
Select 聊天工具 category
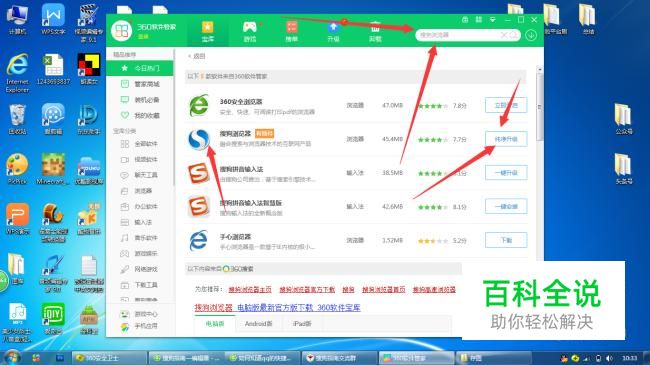[140, 175]
